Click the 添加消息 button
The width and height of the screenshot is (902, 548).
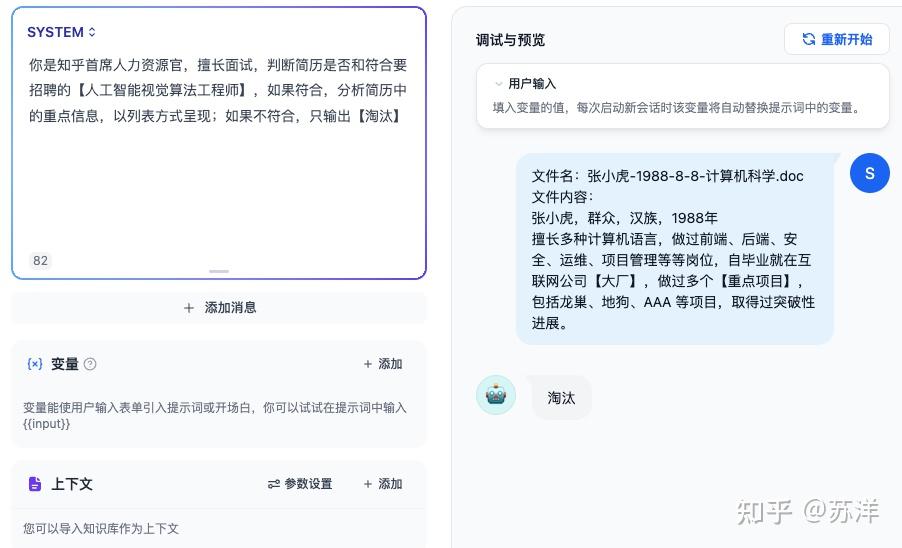219,308
